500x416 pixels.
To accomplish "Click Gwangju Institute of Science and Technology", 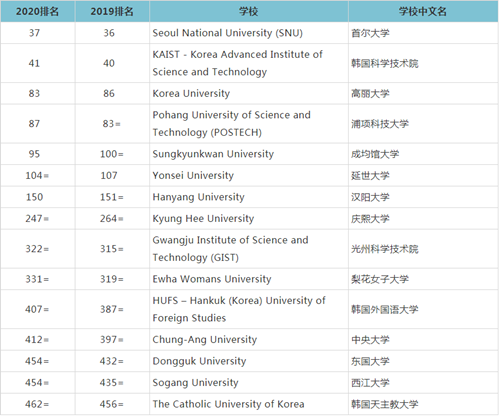I will [230, 249].
